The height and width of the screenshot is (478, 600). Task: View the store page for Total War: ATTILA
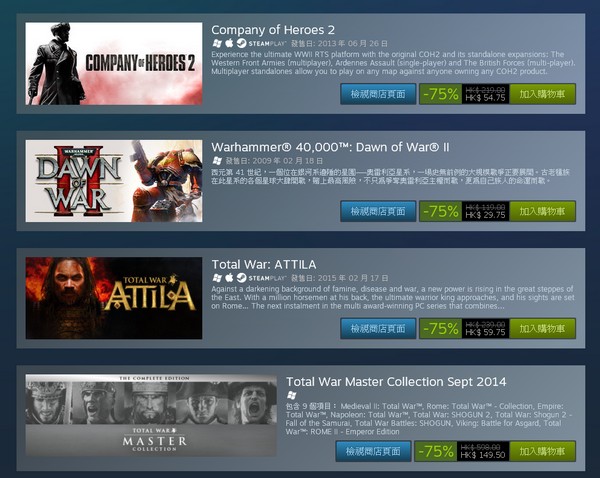[x=378, y=328]
